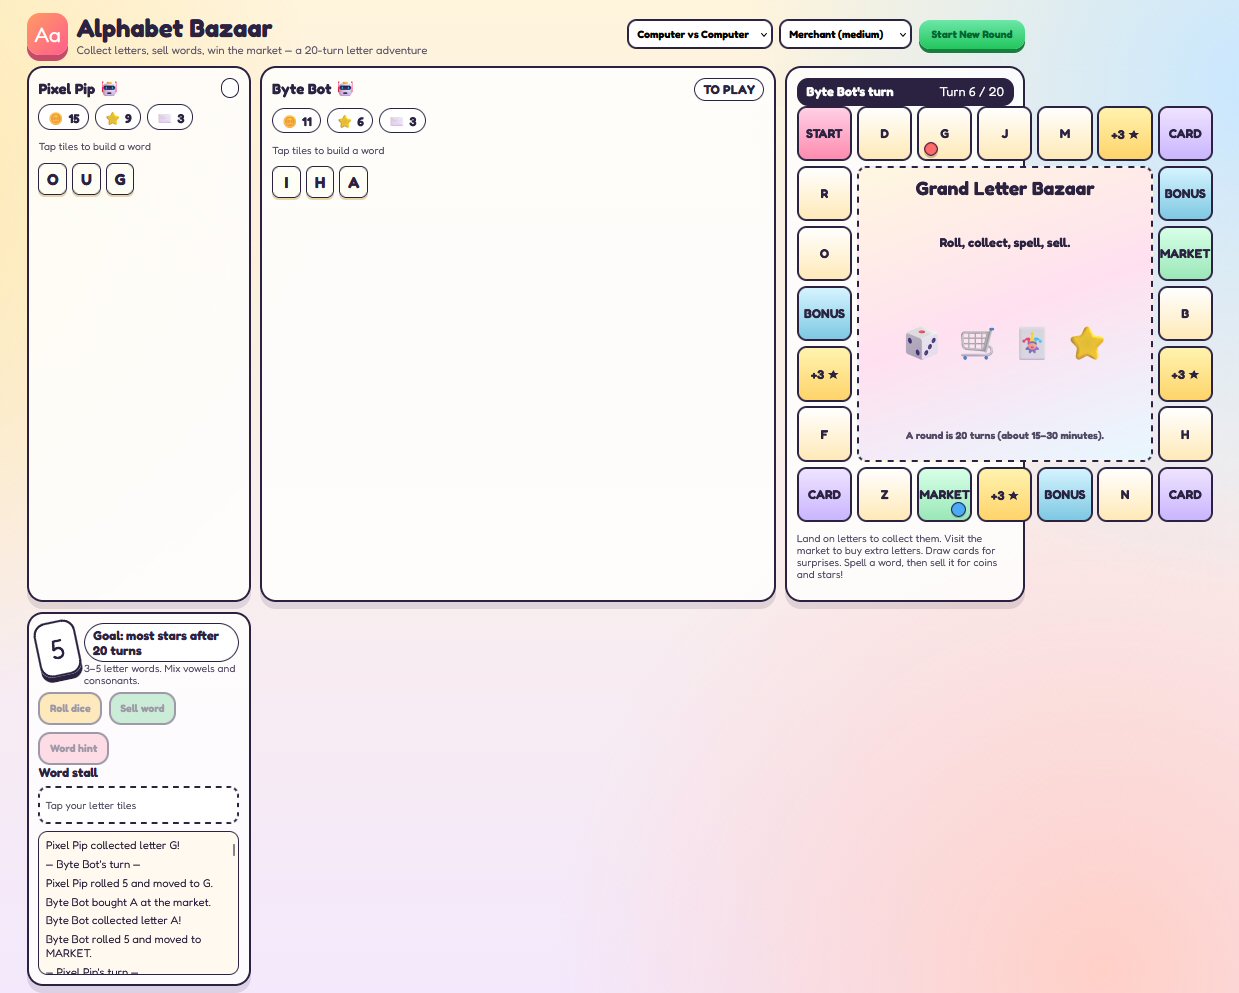Toggle the circle indicator in Pixel Pip panel
Screen dimensions: 1239x993
click(230, 88)
